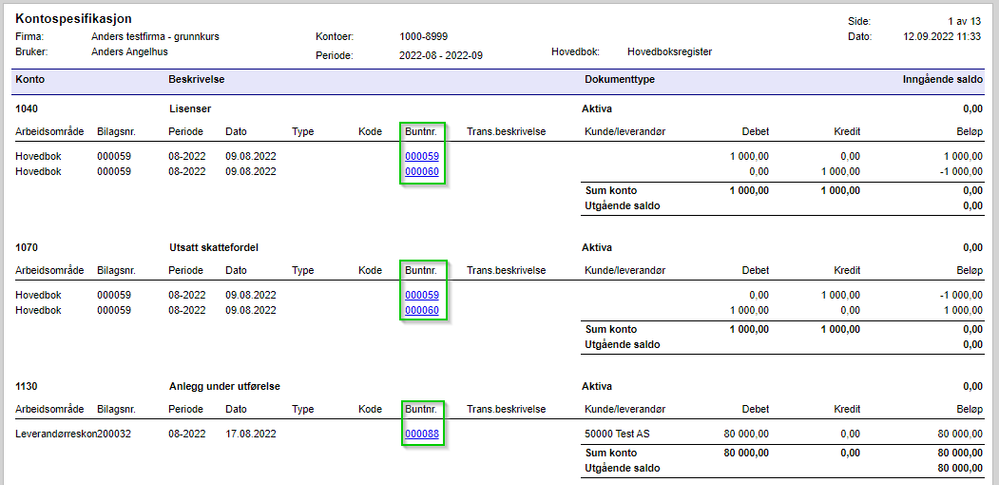The image size is (999, 485).
Task: Click Utgående saldo label under account 1070
Action: pyautogui.click(x=622, y=344)
